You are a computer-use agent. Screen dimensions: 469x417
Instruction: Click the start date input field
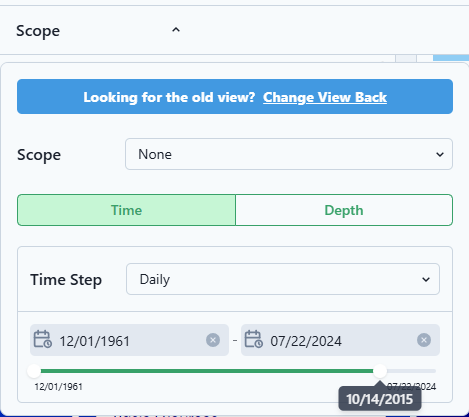(129, 340)
